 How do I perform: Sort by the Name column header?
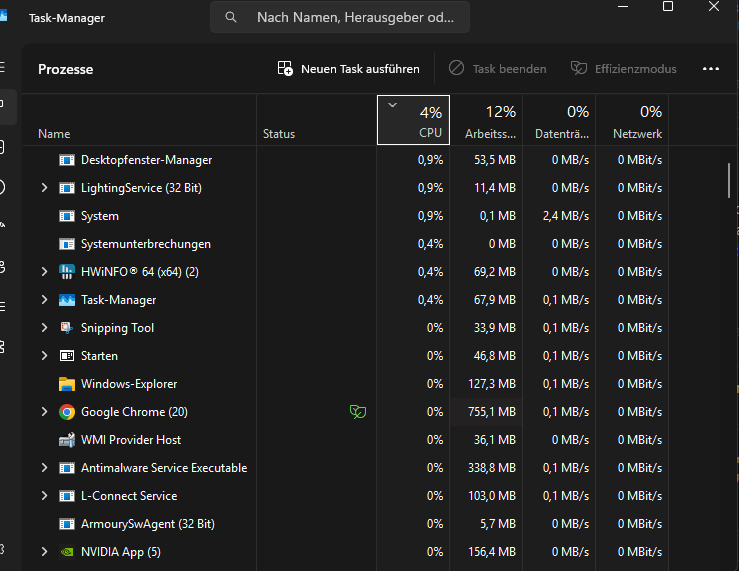point(139,120)
